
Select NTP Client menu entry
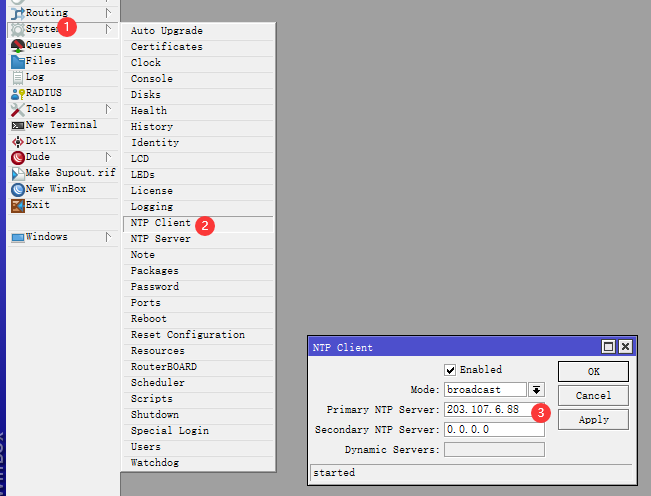(x=198, y=223)
